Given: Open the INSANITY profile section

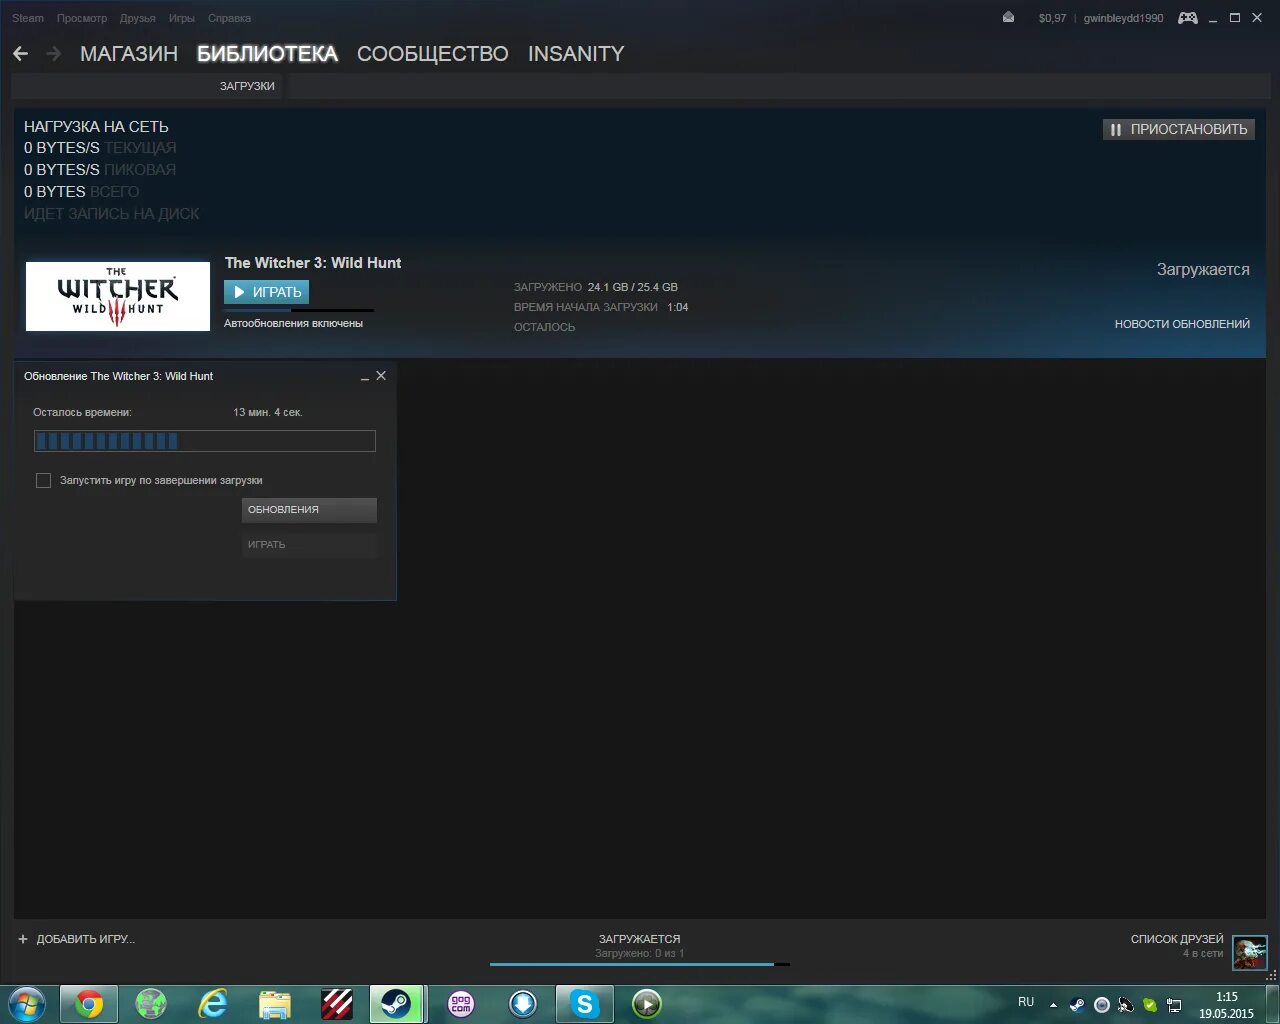Looking at the screenshot, I should click(576, 54).
